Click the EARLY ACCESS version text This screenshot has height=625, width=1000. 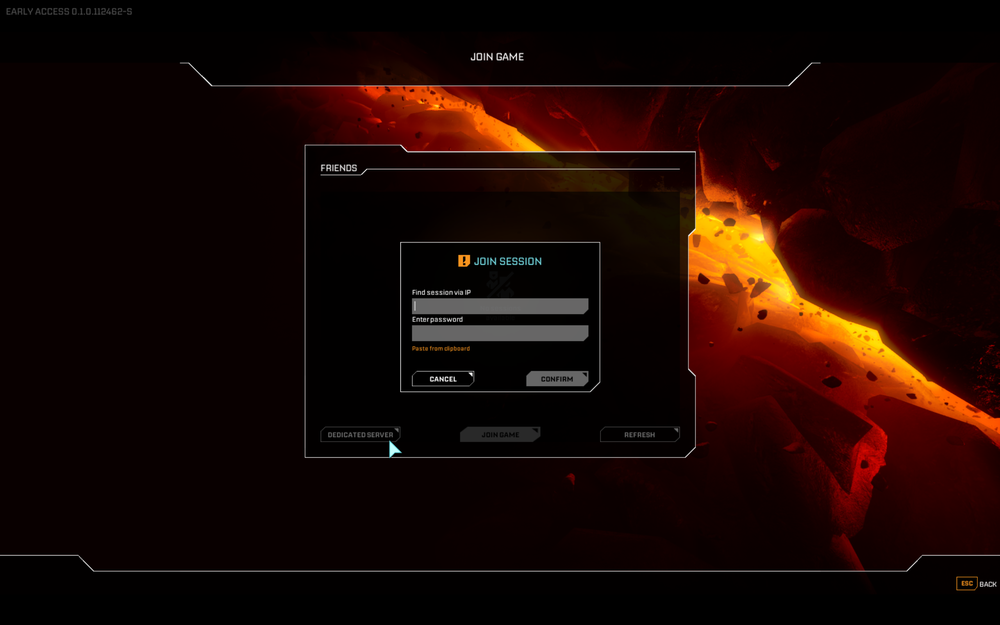[x=66, y=11]
